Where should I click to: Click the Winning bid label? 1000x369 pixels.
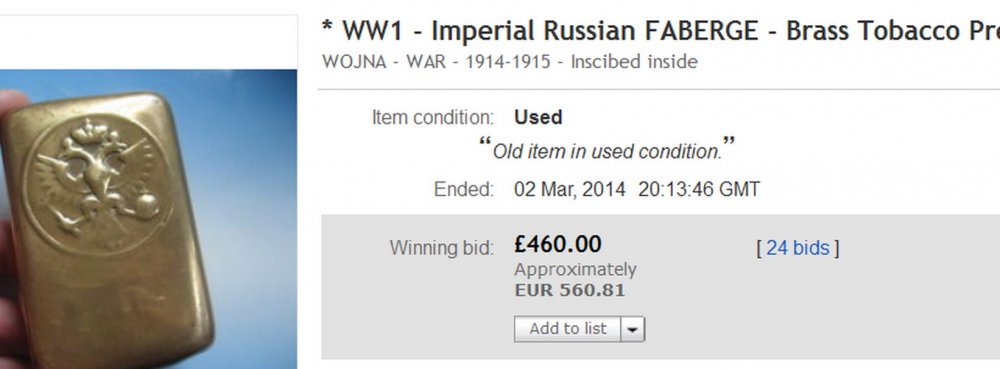click(442, 248)
